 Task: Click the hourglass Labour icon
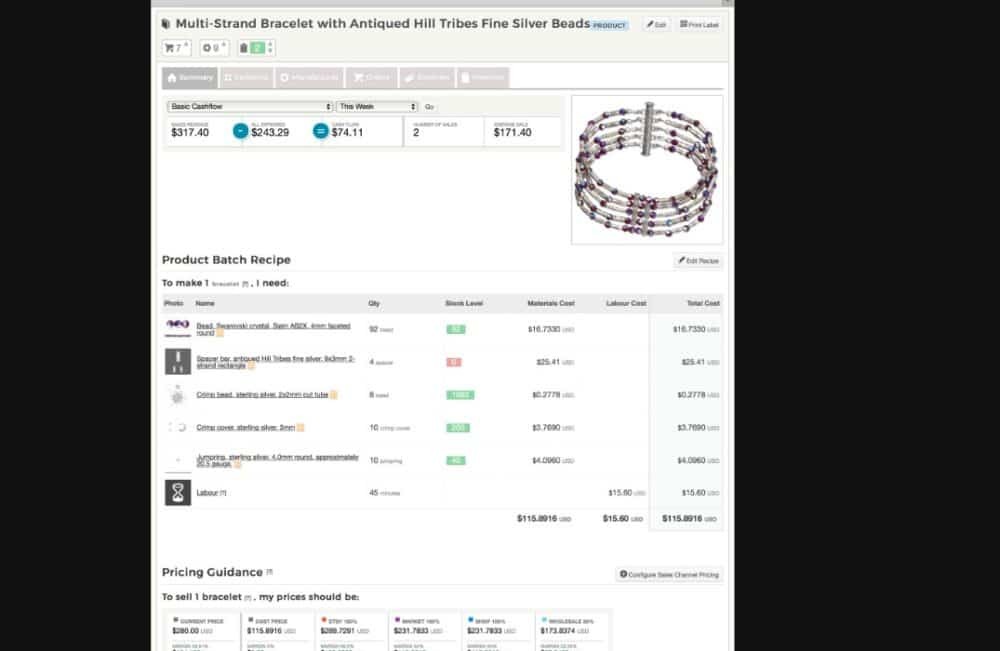click(x=177, y=492)
